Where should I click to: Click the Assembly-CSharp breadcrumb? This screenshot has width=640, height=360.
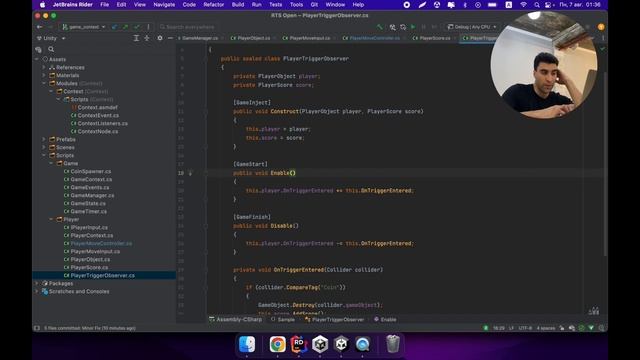coord(236,320)
